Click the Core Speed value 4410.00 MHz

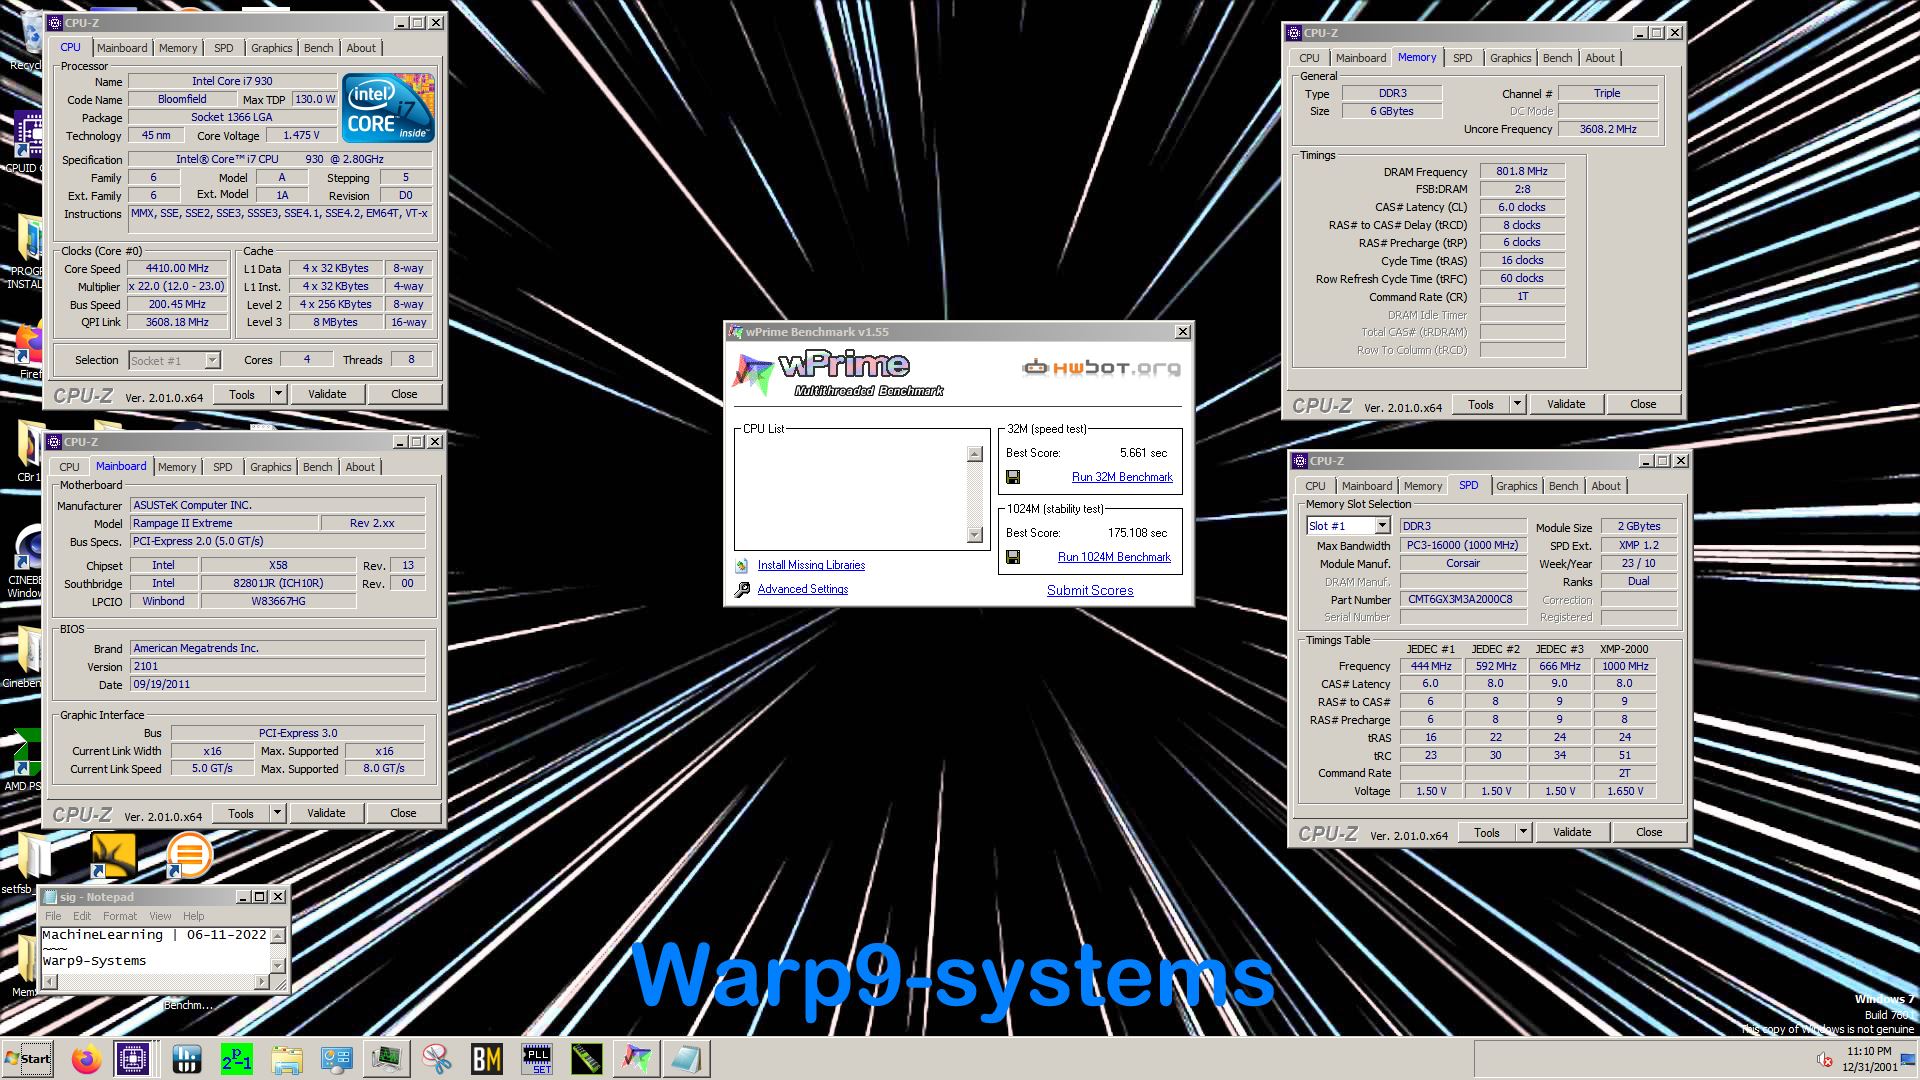(178, 268)
